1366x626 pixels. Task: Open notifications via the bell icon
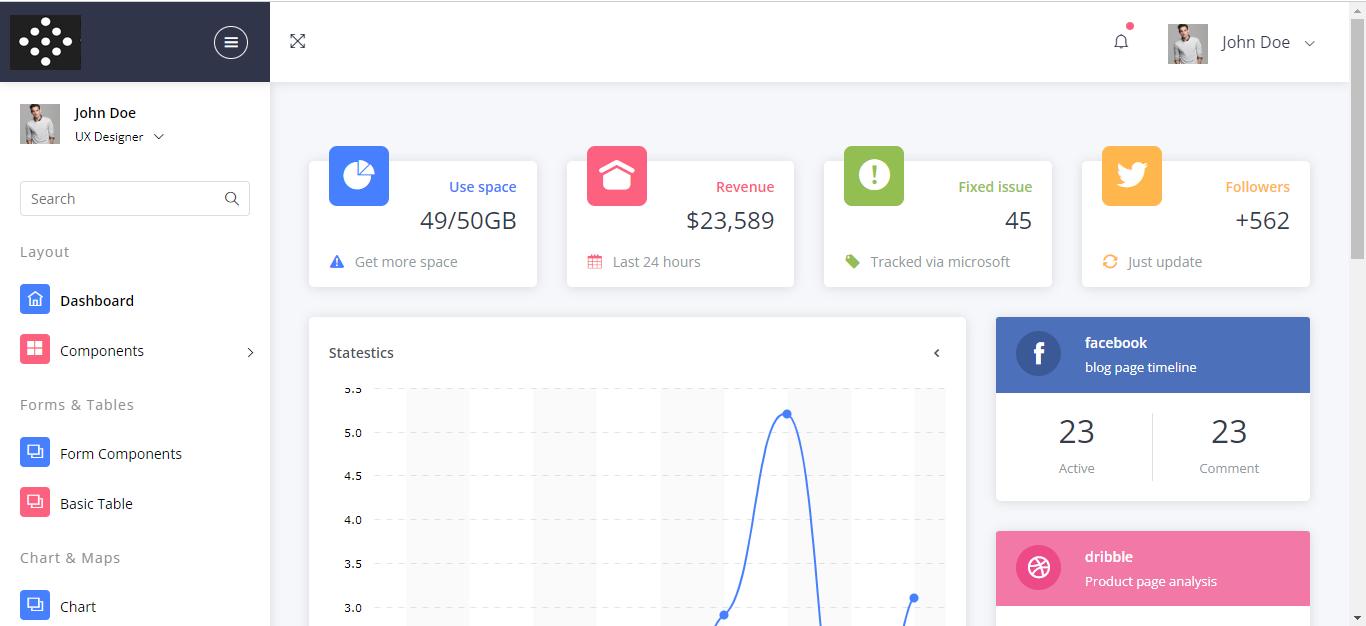point(1121,42)
